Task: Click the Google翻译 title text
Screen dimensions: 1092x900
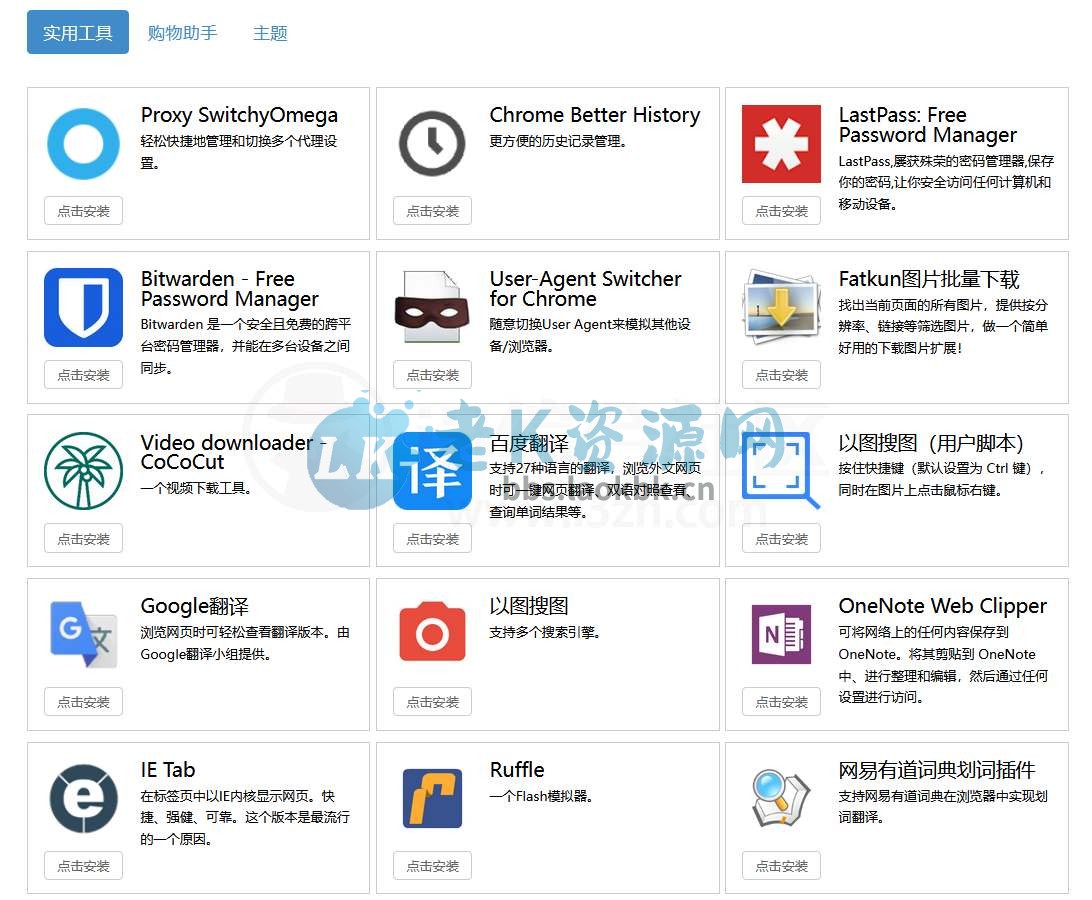Action: [194, 606]
